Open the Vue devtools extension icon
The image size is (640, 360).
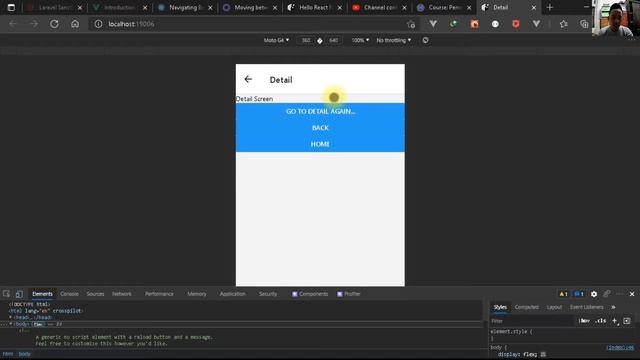[x=433, y=24]
